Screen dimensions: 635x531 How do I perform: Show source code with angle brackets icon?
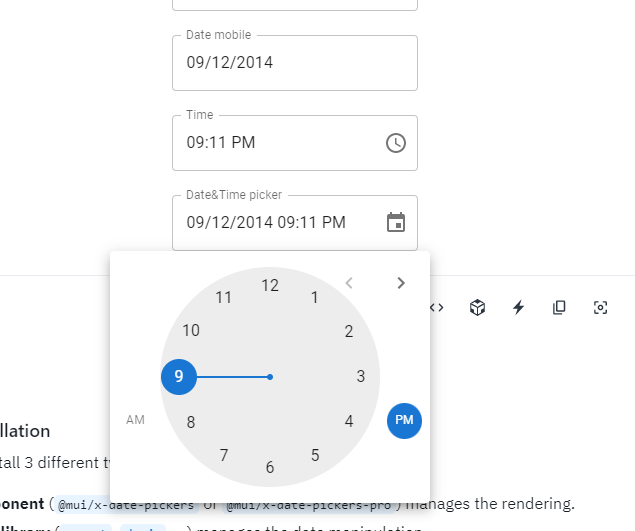(437, 308)
